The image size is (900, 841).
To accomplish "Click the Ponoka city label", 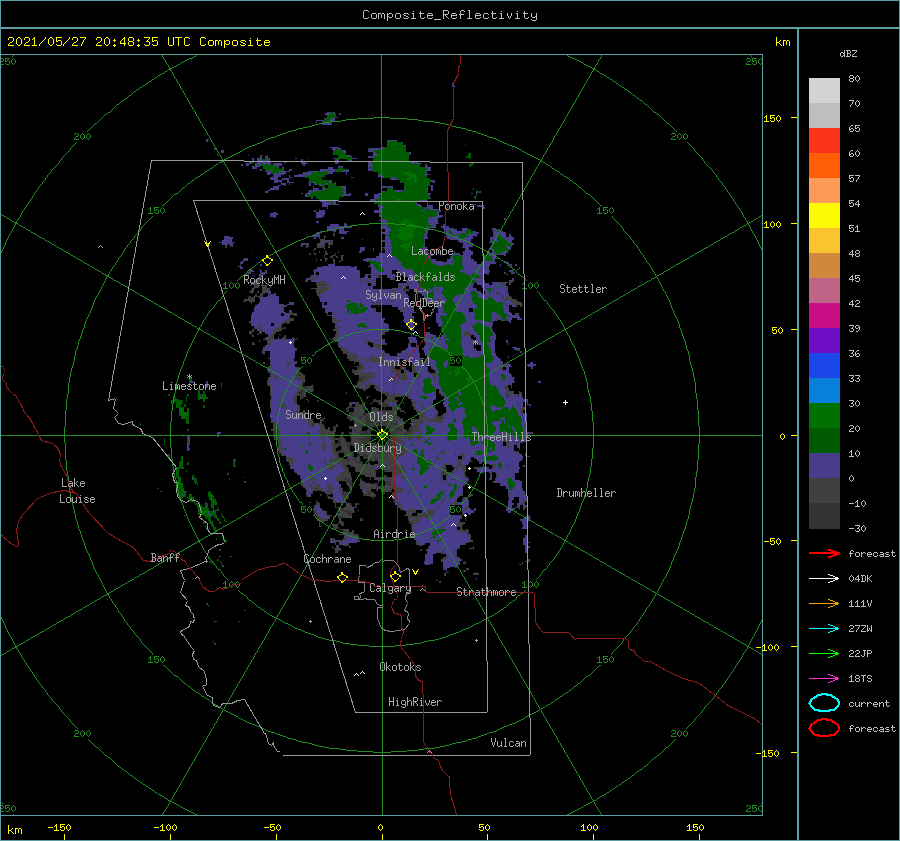I will click(456, 206).
